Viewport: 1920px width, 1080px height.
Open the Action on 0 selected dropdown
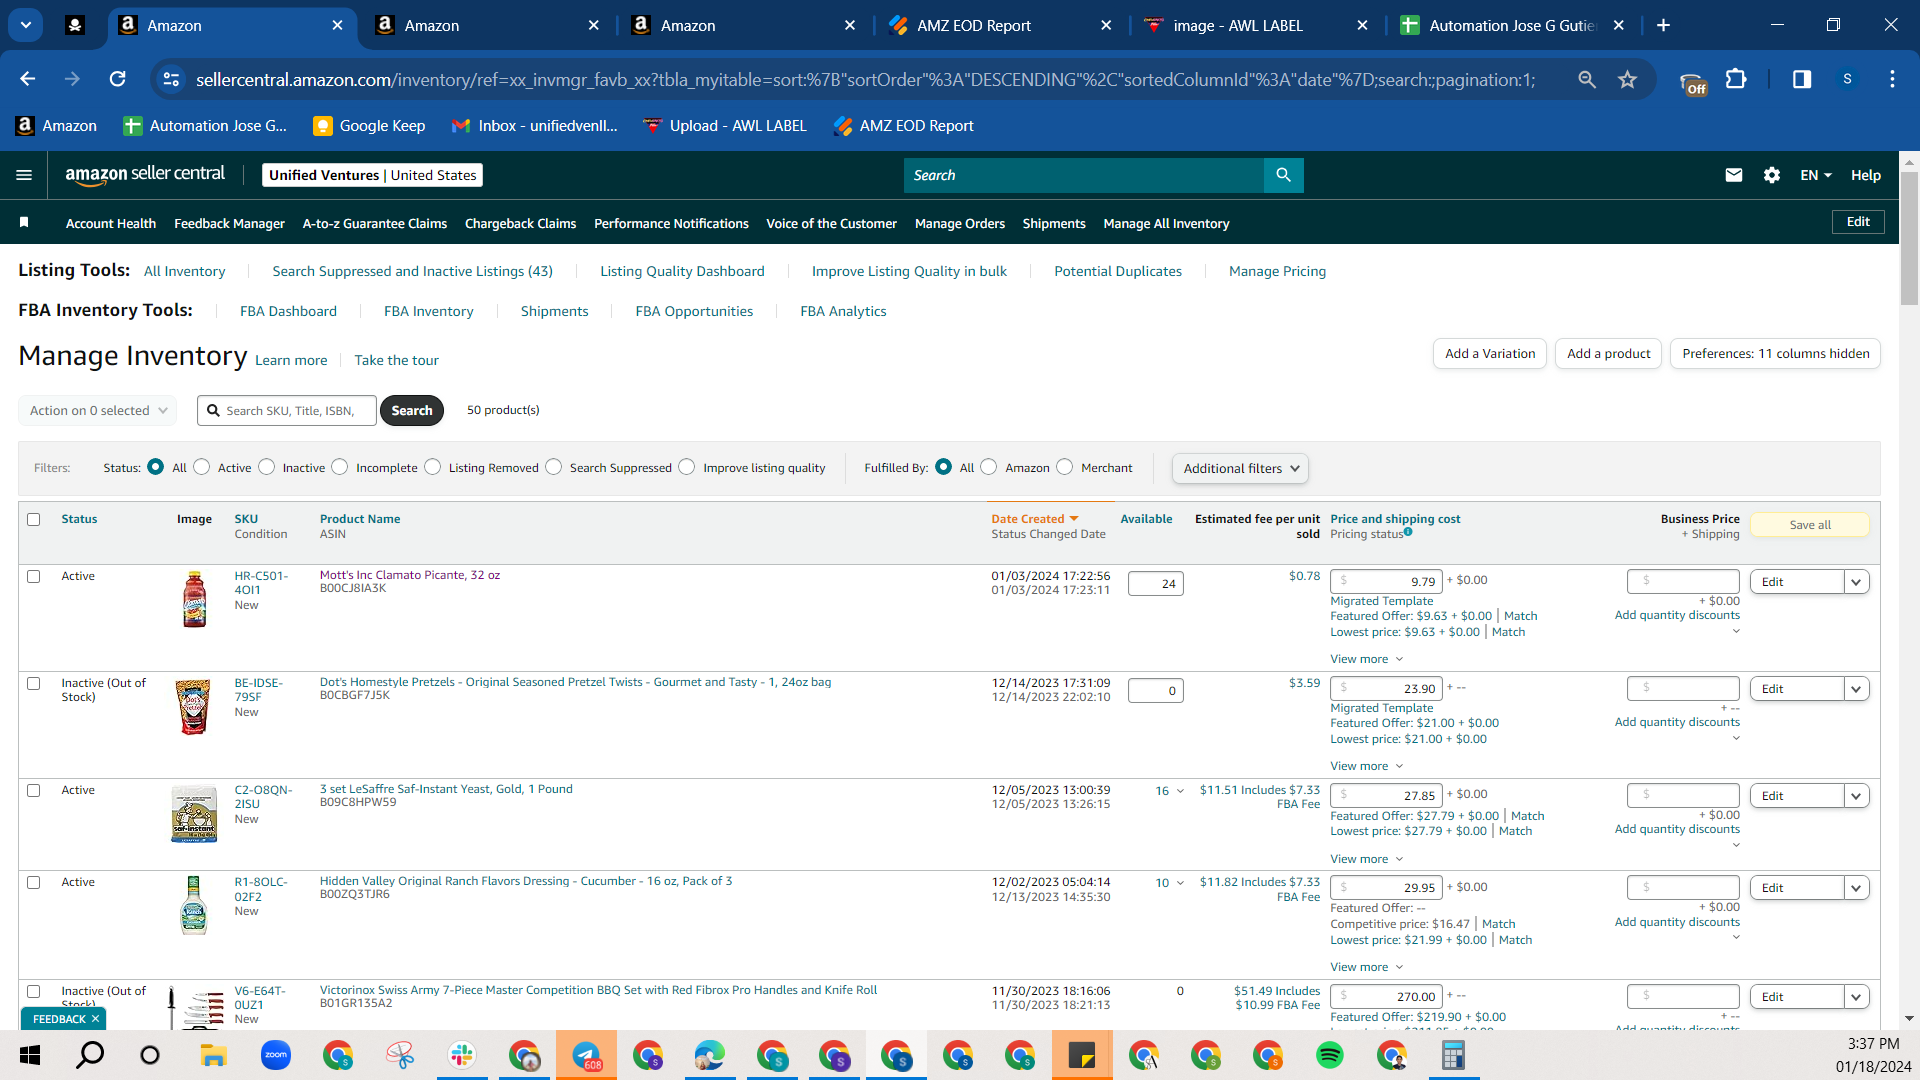98,410
